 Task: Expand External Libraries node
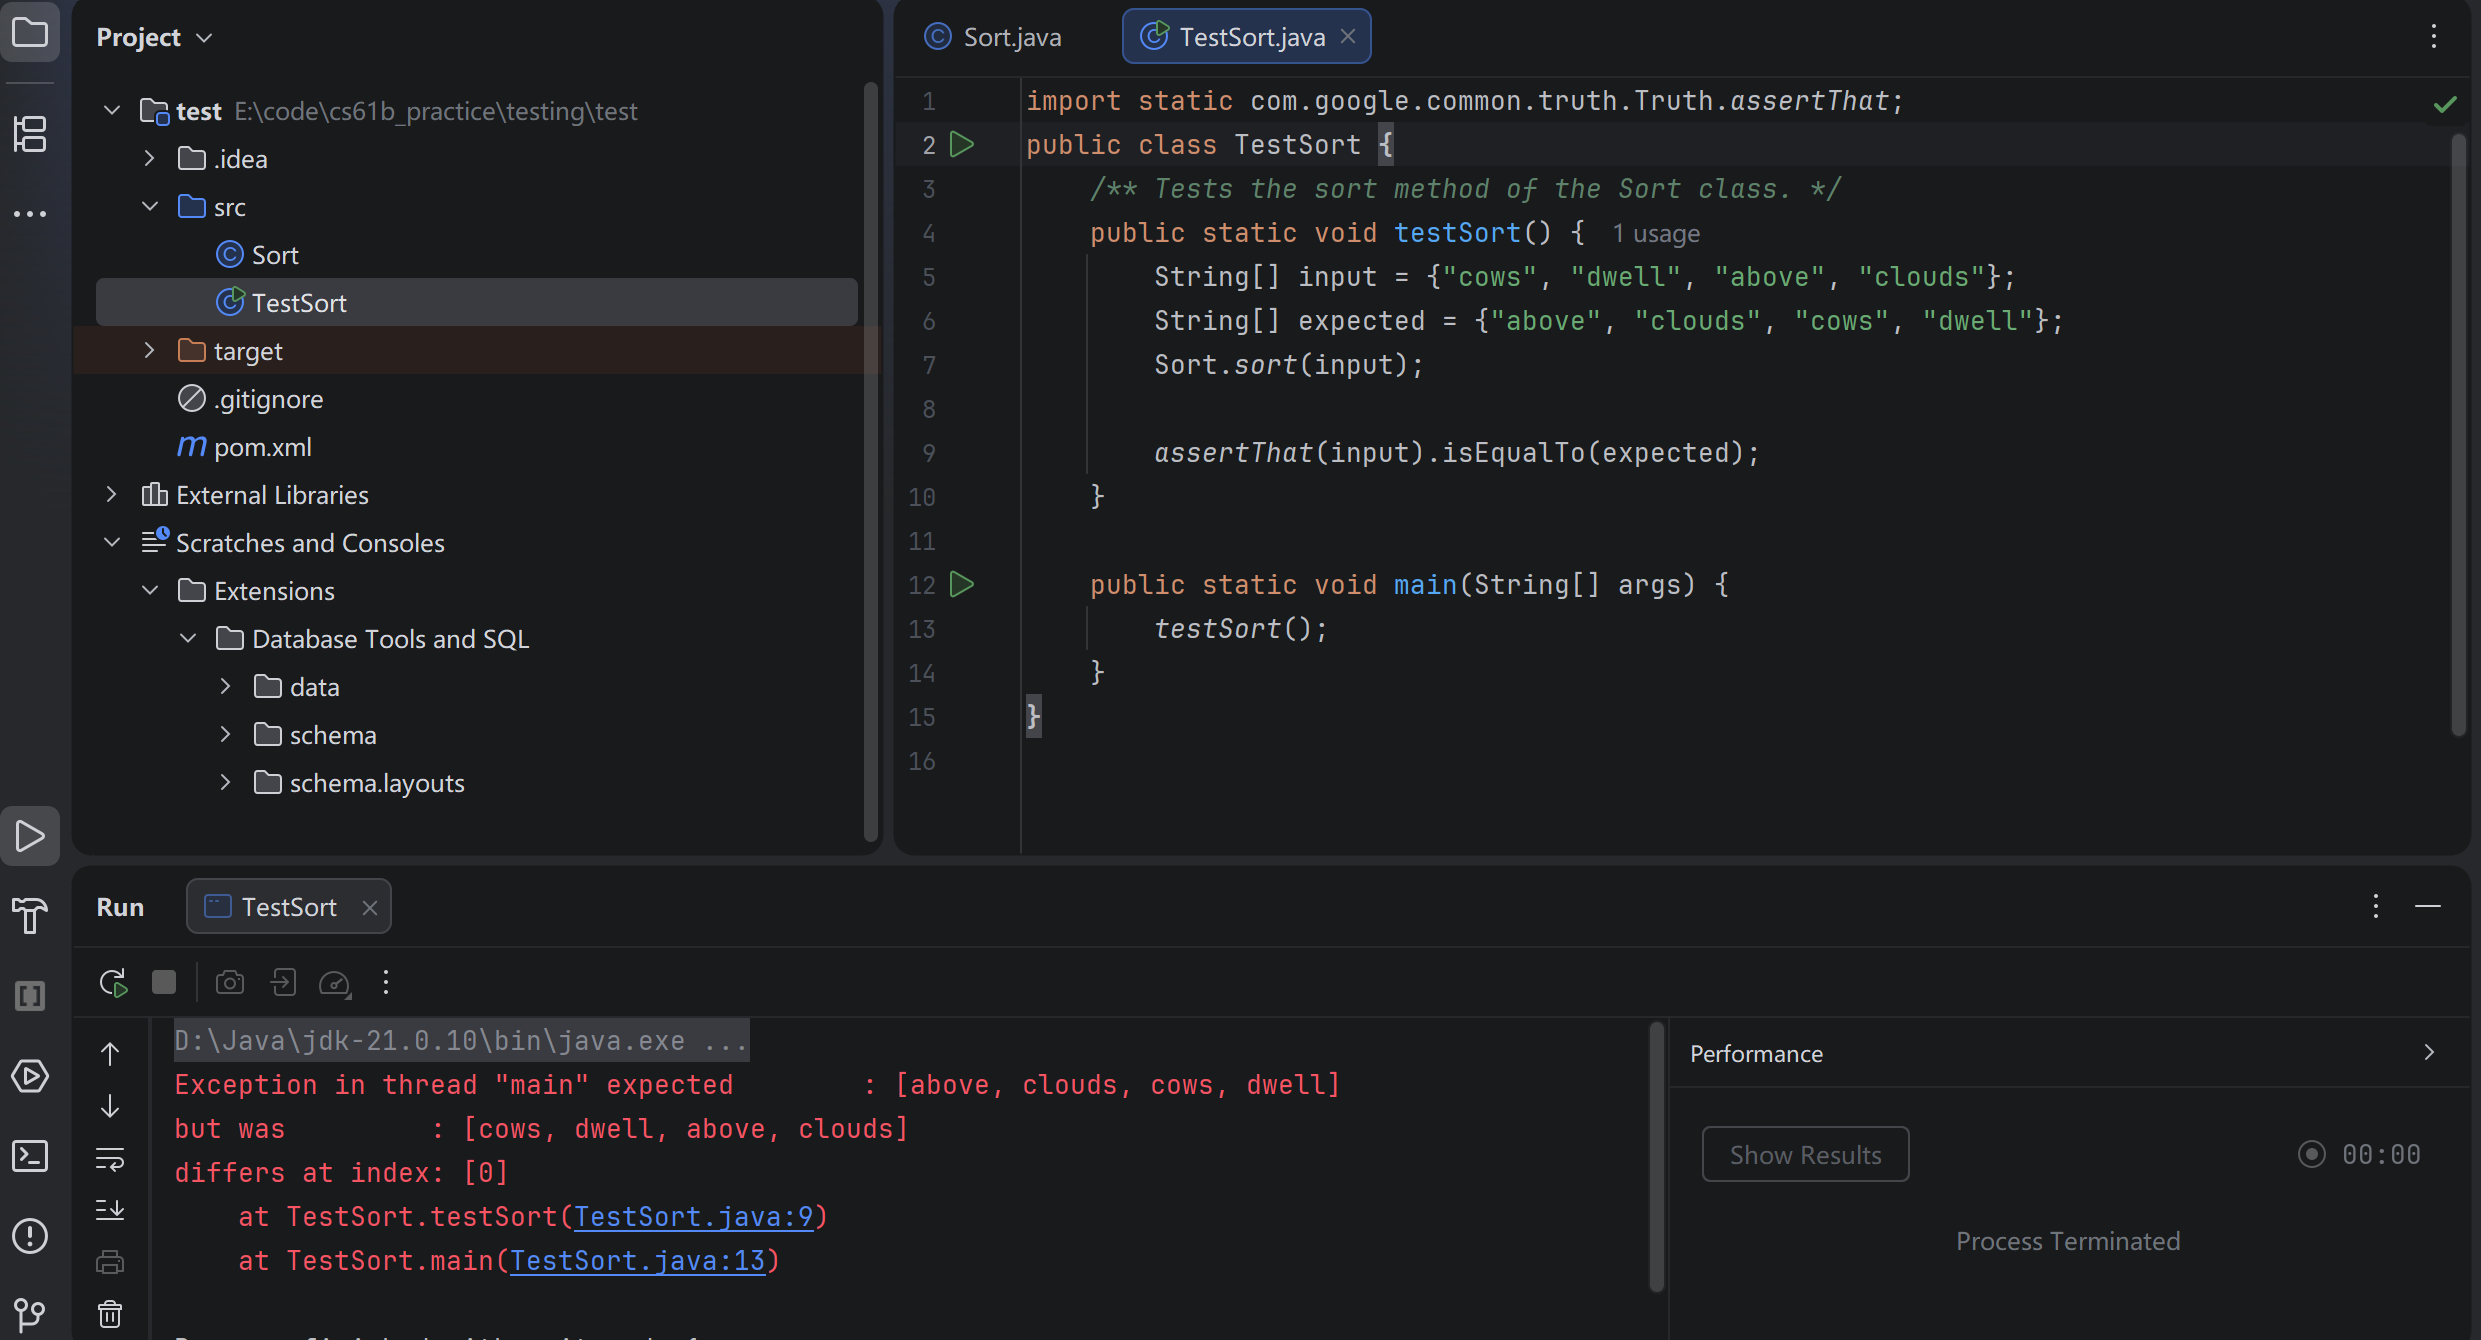point(111,494)
